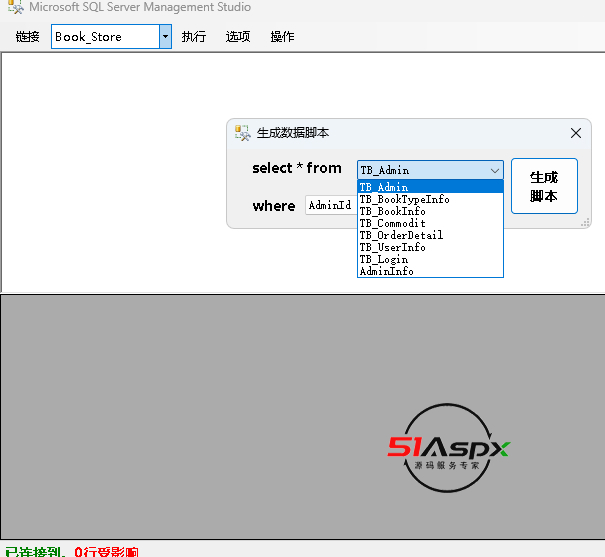Image resolution: width=605 pixels, height=557 pixels.
Task: Click the dialog resize grip corner
Action: tap(585, 223)
